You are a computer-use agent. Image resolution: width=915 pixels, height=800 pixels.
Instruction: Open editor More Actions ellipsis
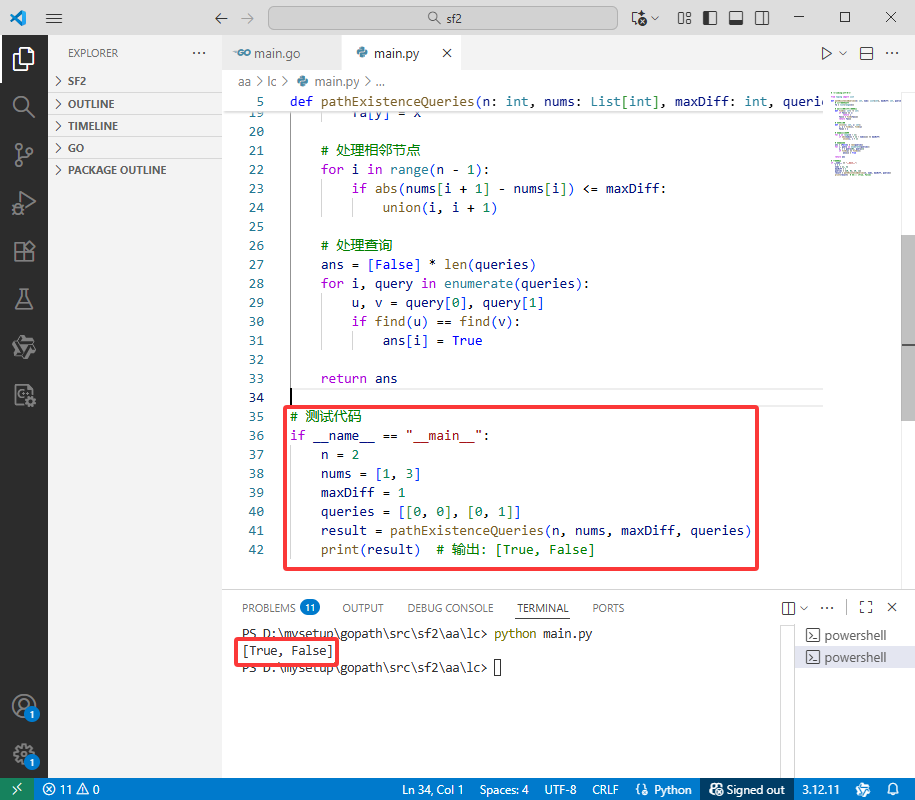(x=892, y=53)
